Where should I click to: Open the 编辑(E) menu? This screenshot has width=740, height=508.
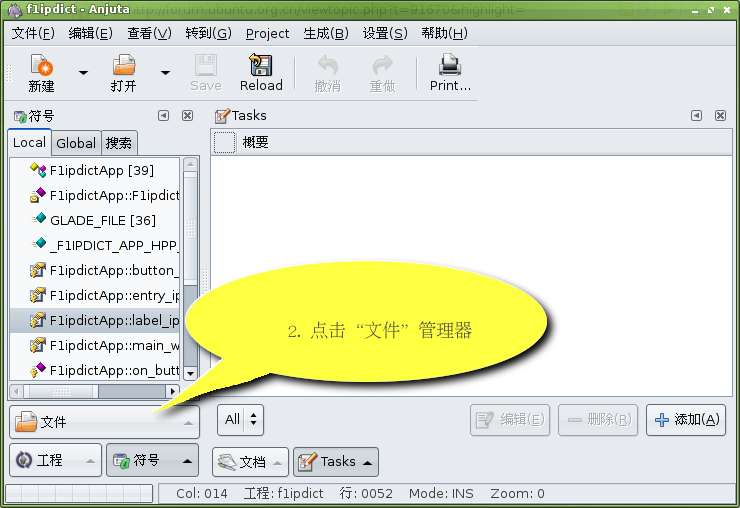pyautogui.click(x=91, y=33)
